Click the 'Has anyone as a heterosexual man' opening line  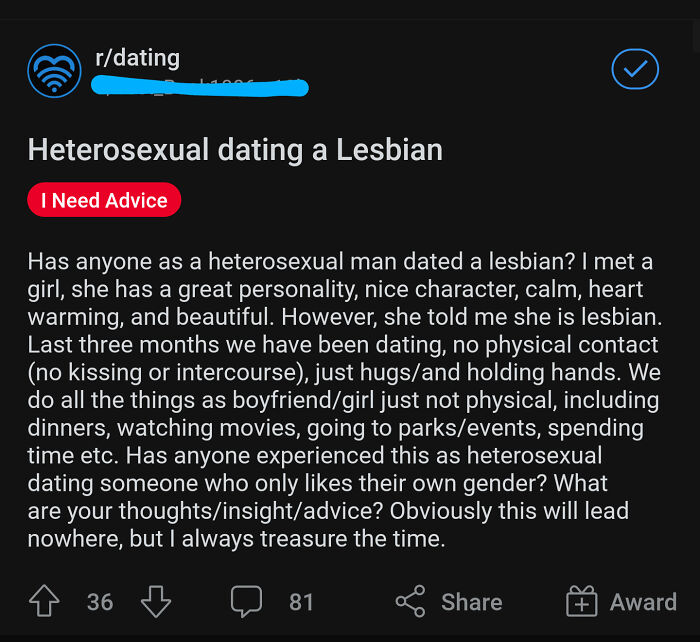[340, 262]
